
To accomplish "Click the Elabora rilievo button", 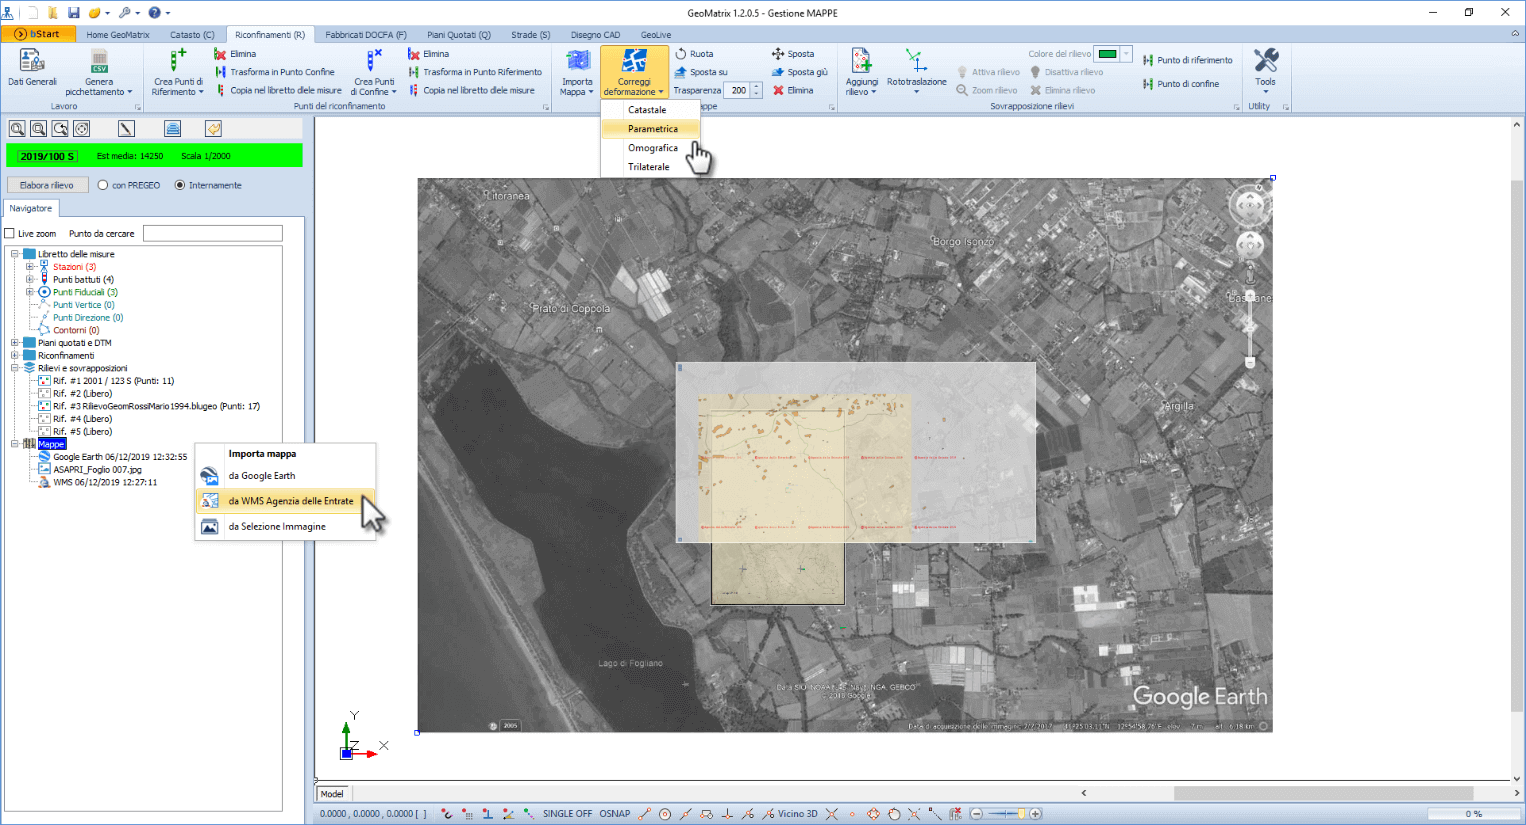I will pyautogui.click(x=46, y=185).
